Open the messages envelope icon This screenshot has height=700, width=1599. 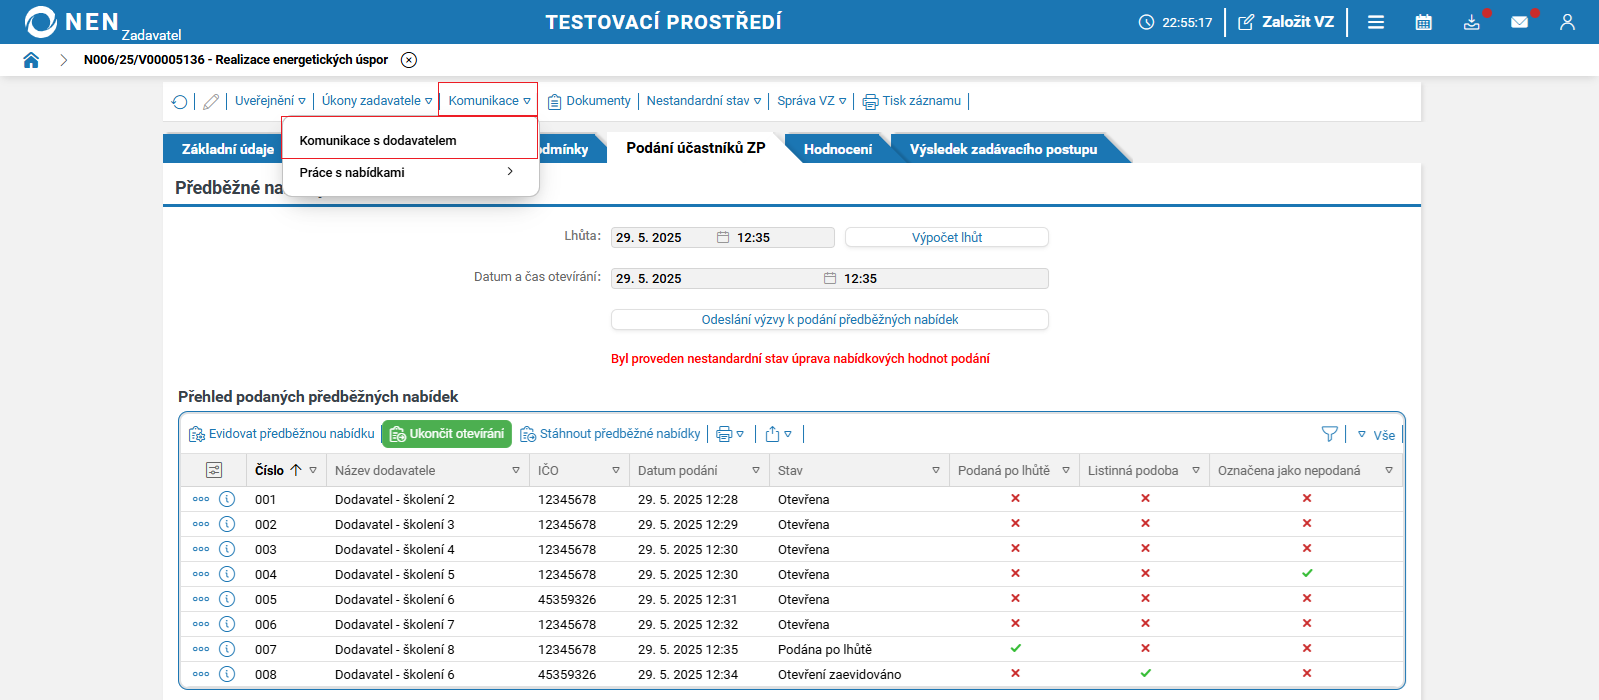[x=1519, y=22]
